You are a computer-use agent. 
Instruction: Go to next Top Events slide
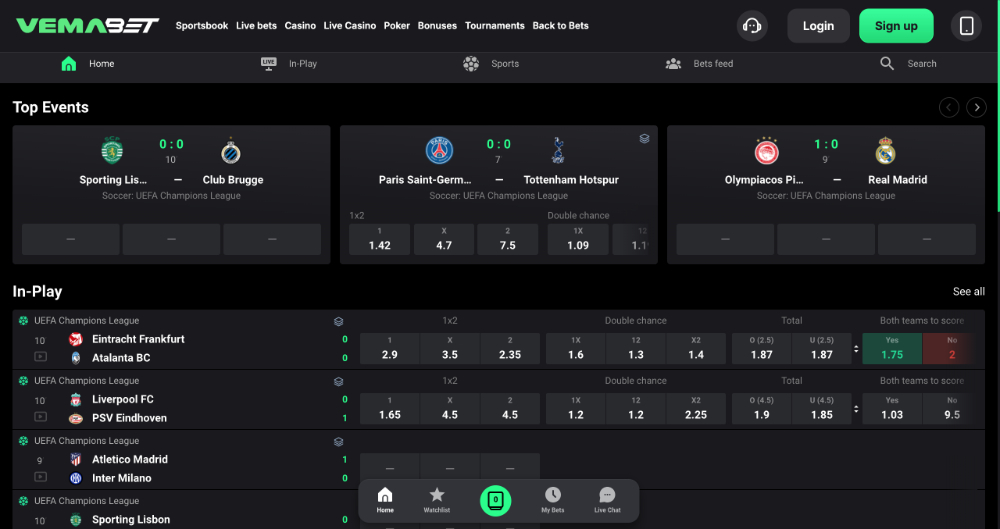pyautogui.click(x=976, y=108)
